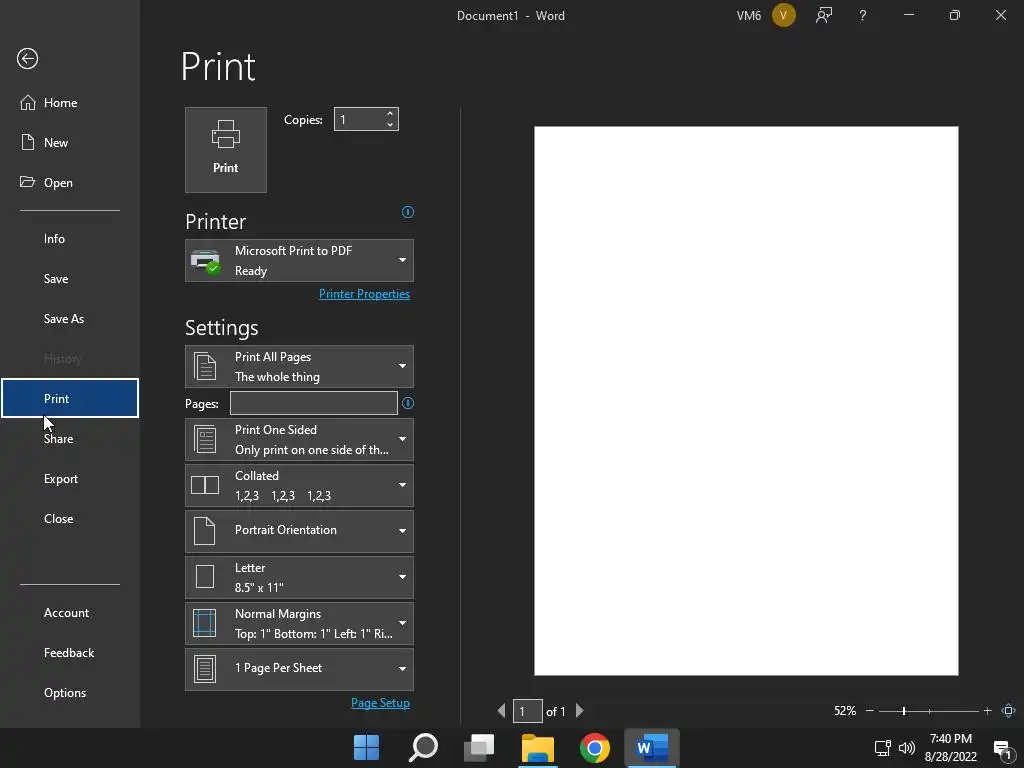1024x768 pixels.
Task: Click the house icon beside Home
Action: (x=27, y=103)
